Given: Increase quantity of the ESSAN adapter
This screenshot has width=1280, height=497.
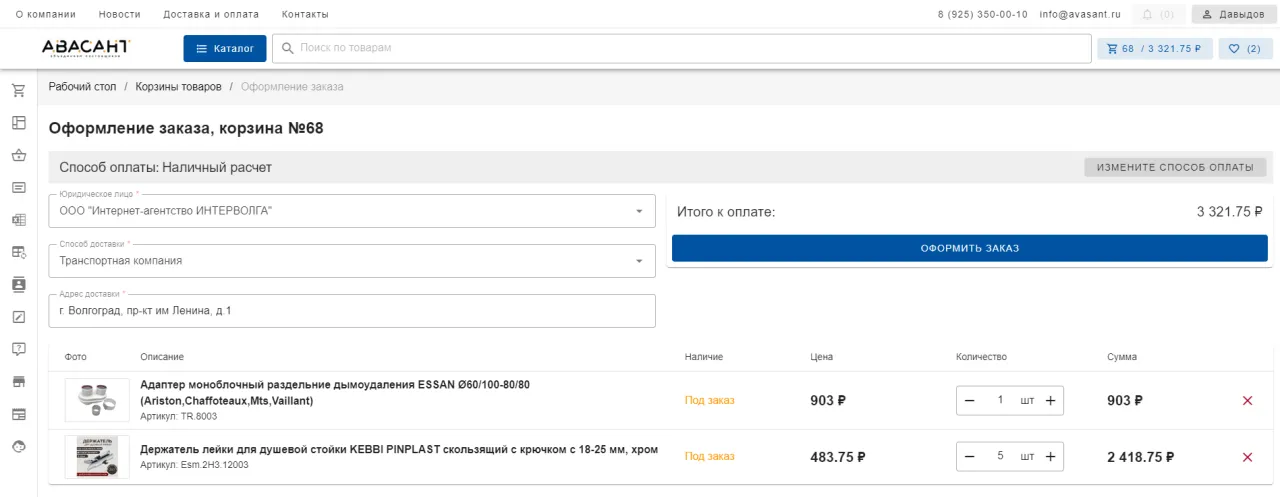Looking at the screenshot, I should (x=1050, y=401).
